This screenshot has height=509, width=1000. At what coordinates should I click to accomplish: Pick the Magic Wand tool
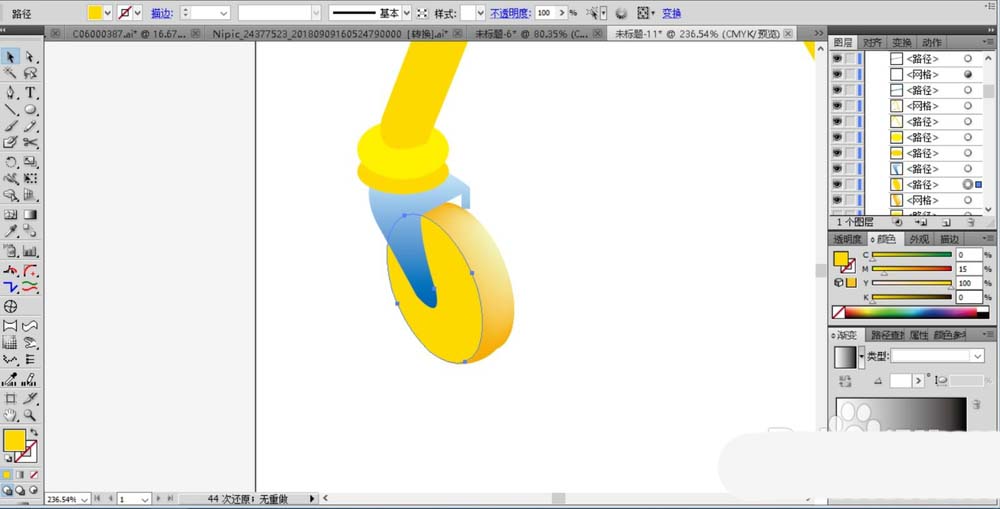pos(10,73)
